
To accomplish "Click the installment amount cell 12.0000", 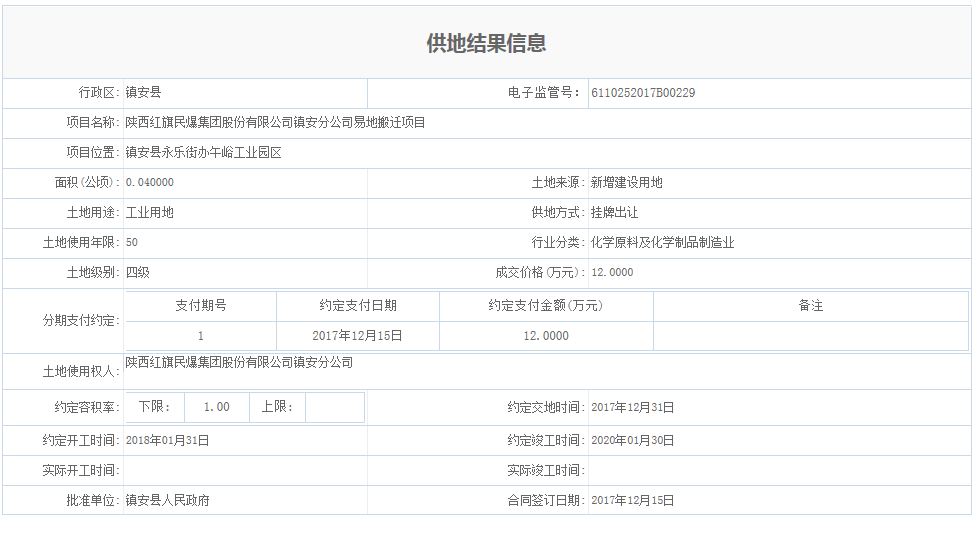I will point(546,336).
